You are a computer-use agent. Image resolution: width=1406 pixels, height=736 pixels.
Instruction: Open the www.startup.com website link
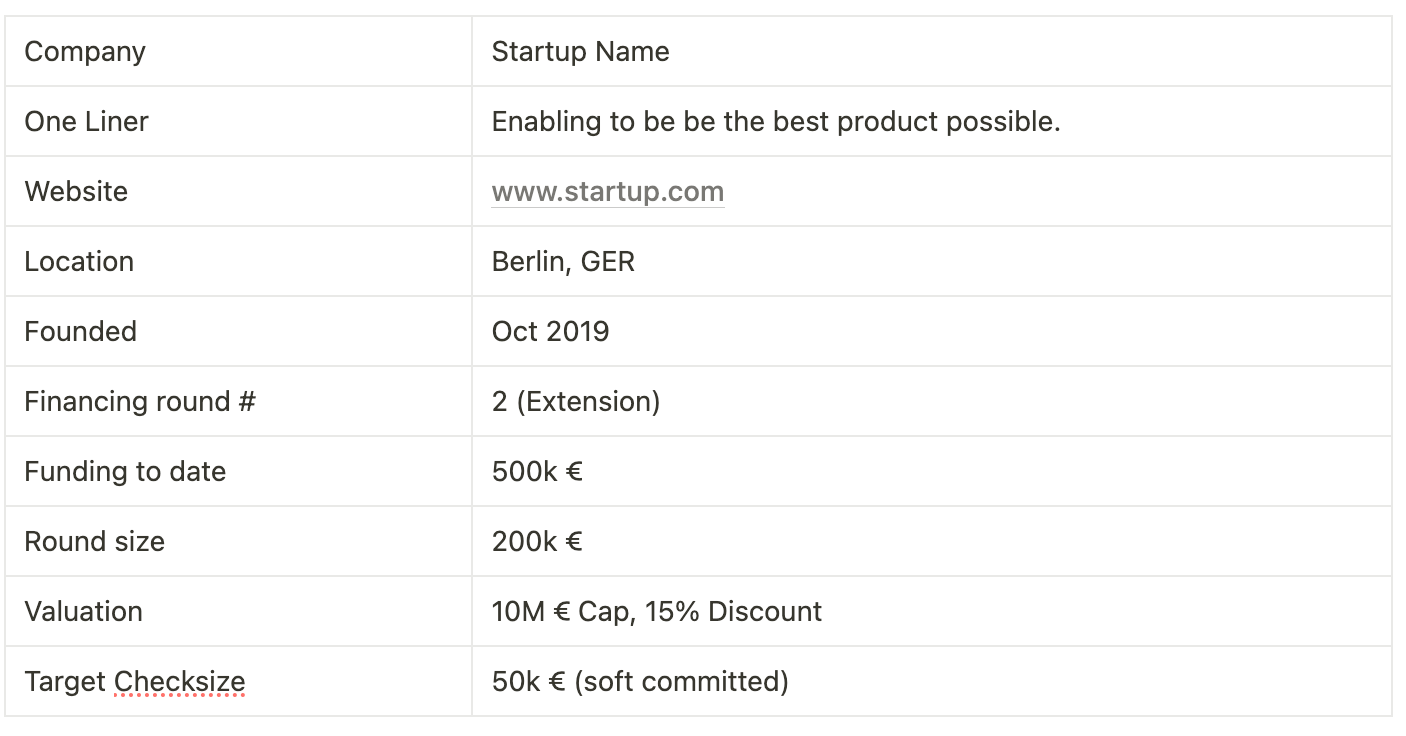(x=607, y=192)
